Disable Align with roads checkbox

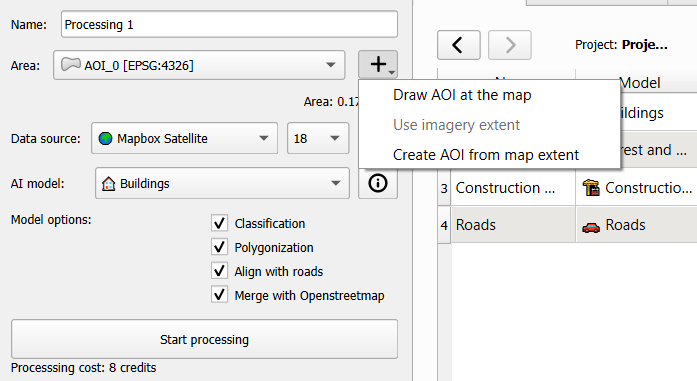pyautogui.click(x=220, y=271)
